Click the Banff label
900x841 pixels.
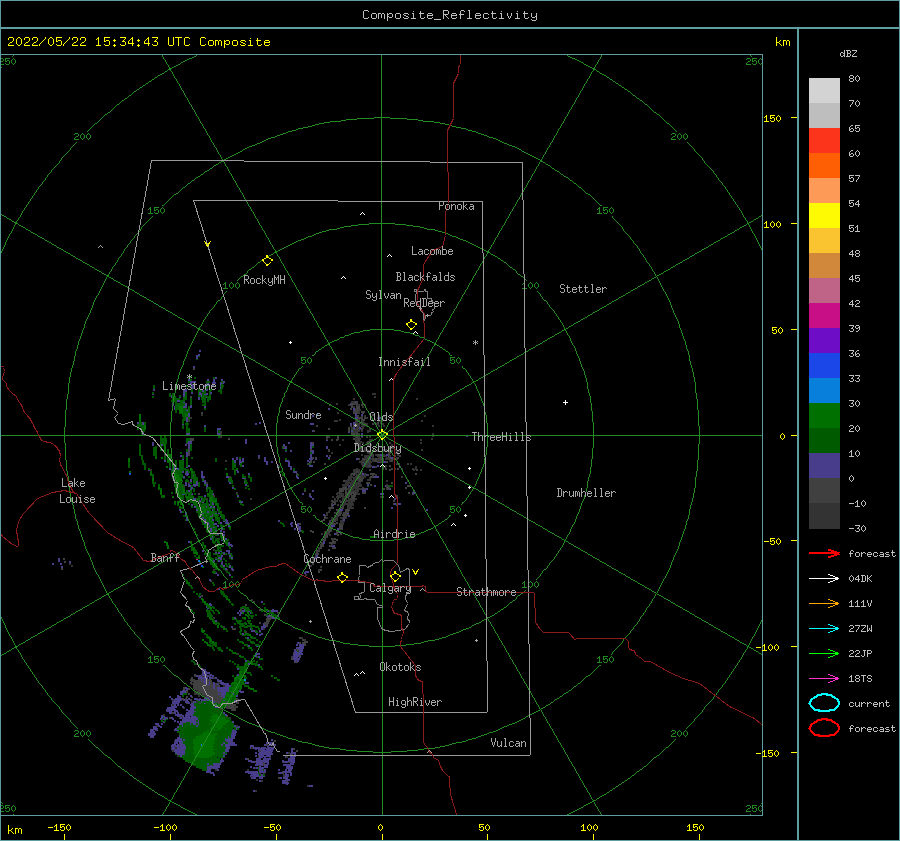tap(165, 557)
